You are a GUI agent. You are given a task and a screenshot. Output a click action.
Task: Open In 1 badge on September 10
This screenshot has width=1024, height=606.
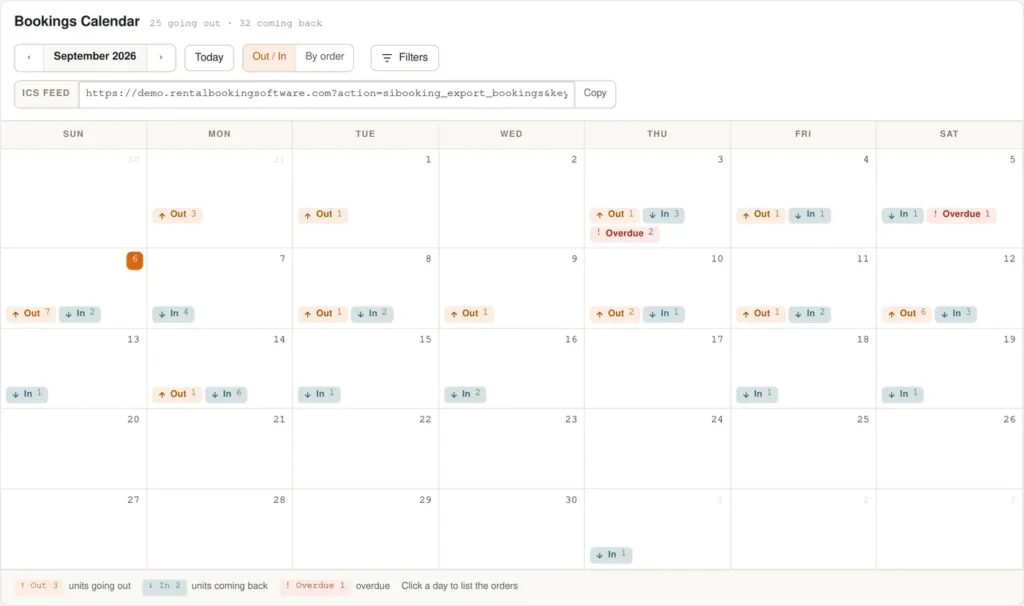(664, 313)
